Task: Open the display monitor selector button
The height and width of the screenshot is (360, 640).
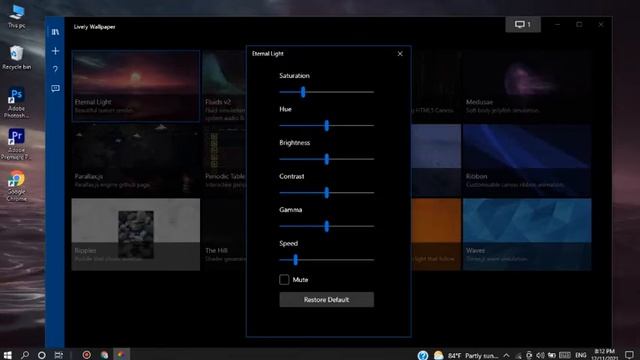Action: tap(523, 24)
